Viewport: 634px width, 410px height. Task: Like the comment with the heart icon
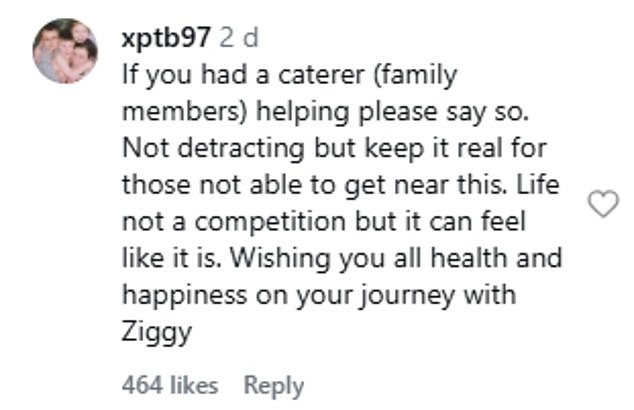click(602, 205)
